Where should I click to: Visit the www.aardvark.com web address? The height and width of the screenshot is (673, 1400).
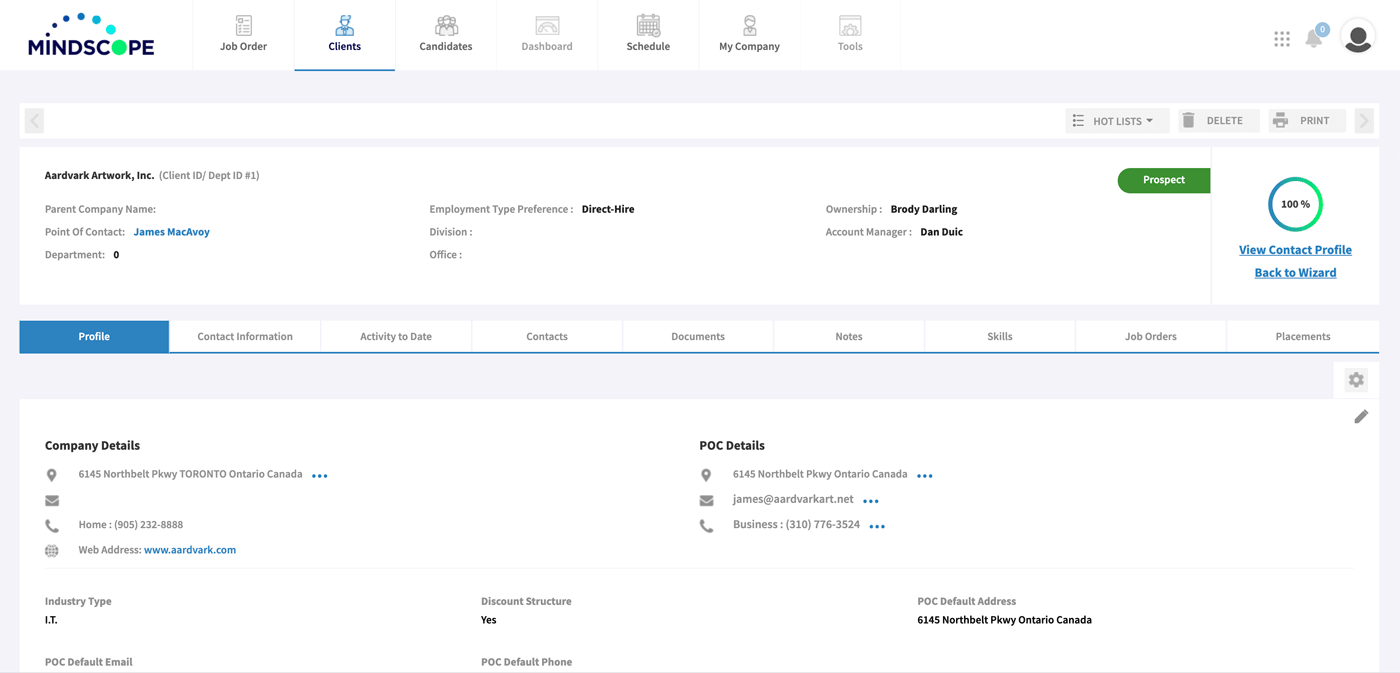pyautogui.click(x=190, y=549)
